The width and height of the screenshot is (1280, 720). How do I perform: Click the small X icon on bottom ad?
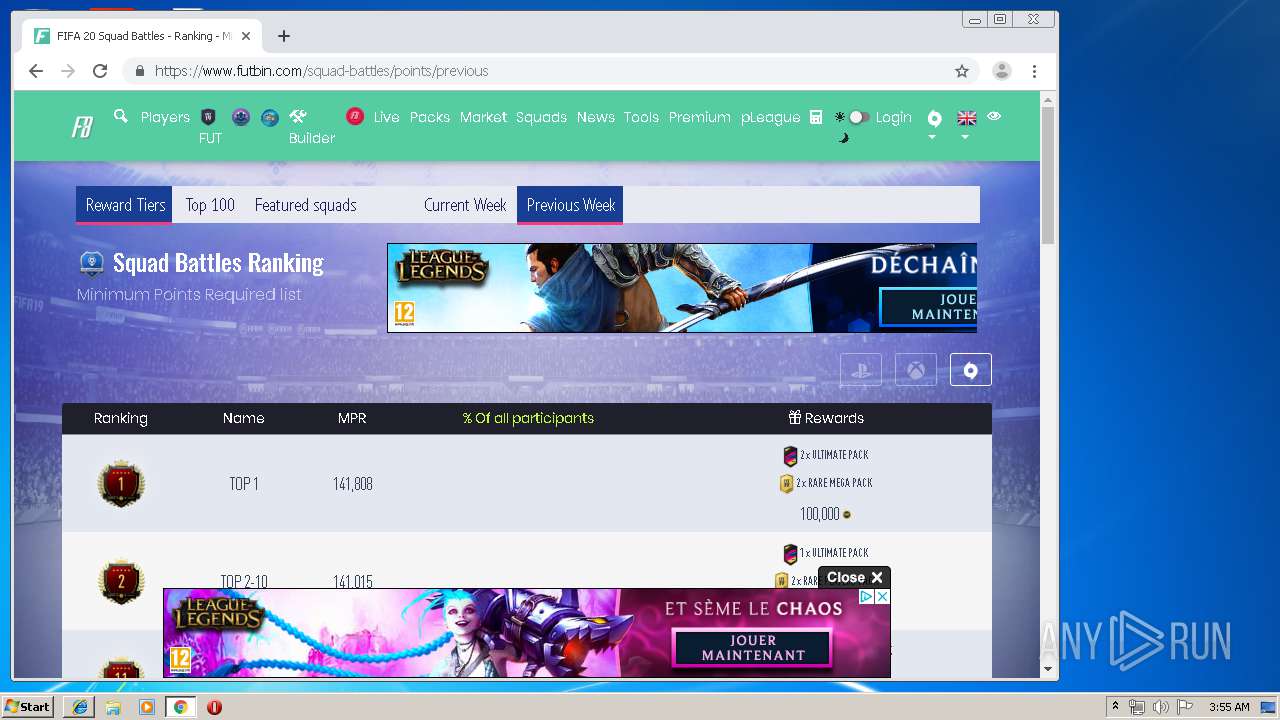tap(882, 596)
